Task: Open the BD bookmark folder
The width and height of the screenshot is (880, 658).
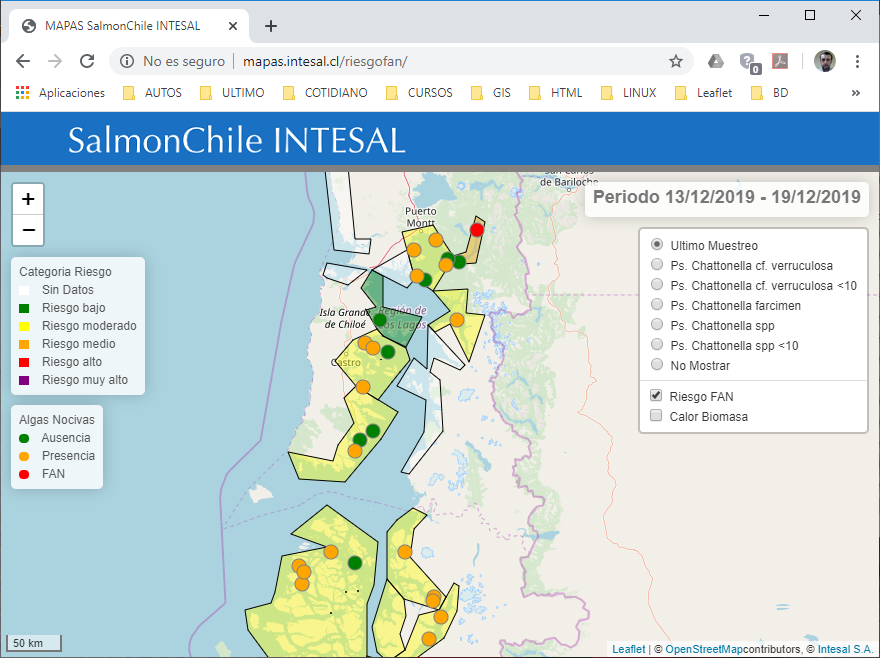Action: [769, 93]
